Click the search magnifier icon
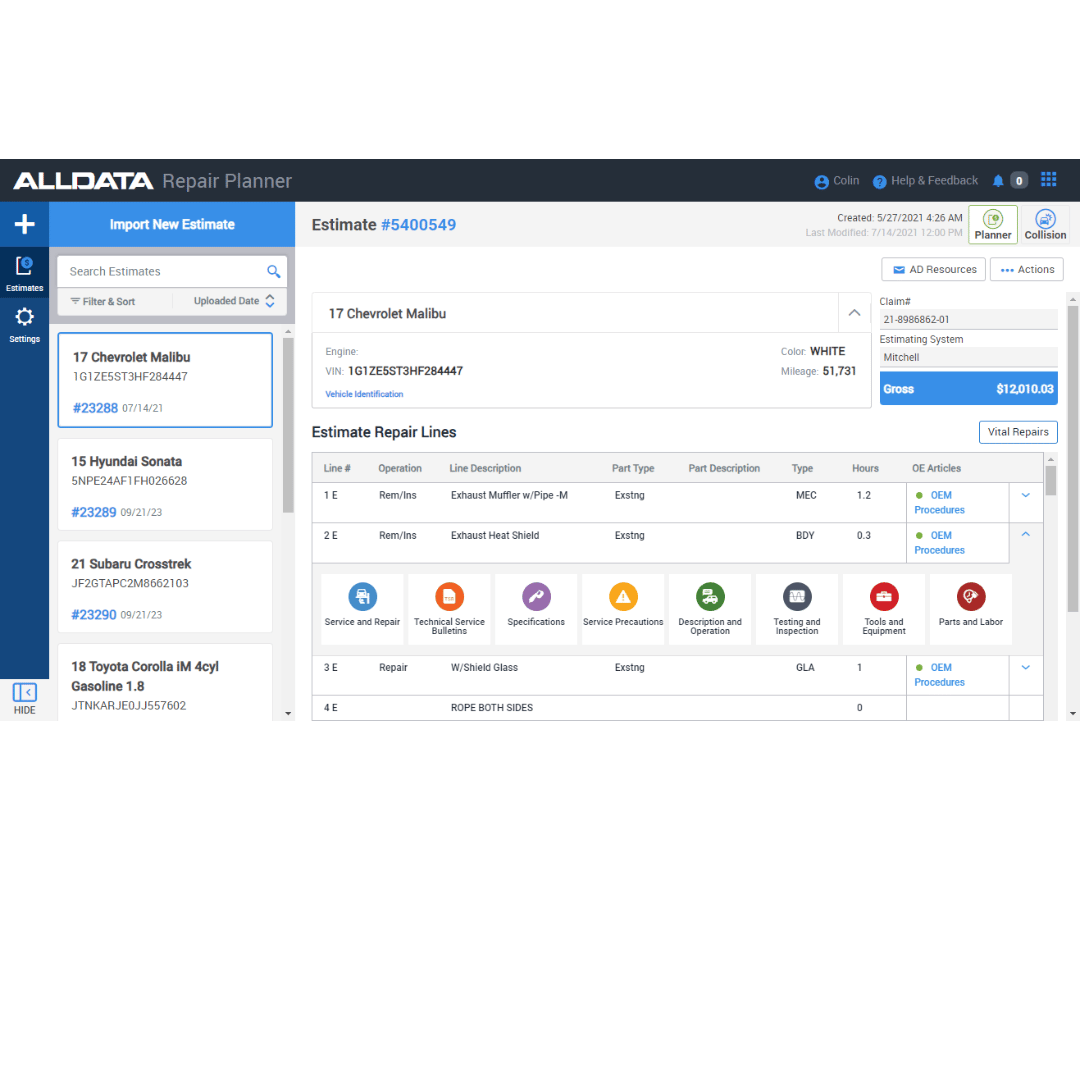Screen dimensions: 1080x1080 coord(273,271)
